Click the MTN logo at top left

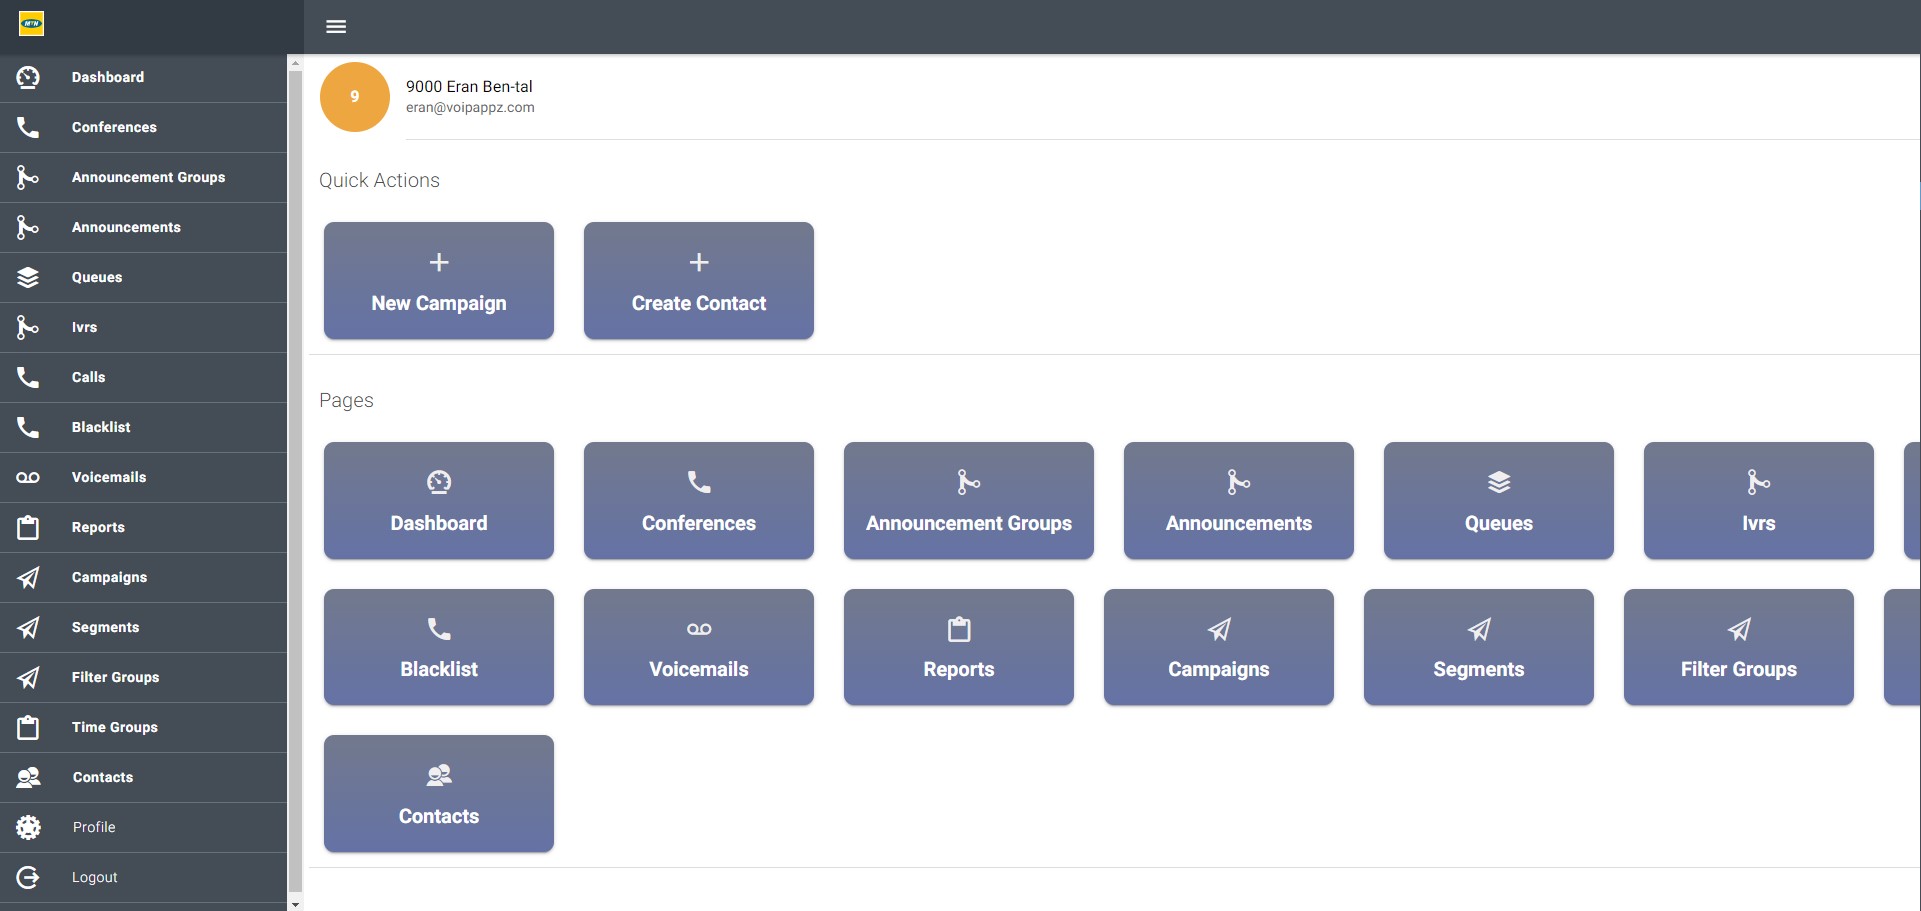click(x=32, y=23)
